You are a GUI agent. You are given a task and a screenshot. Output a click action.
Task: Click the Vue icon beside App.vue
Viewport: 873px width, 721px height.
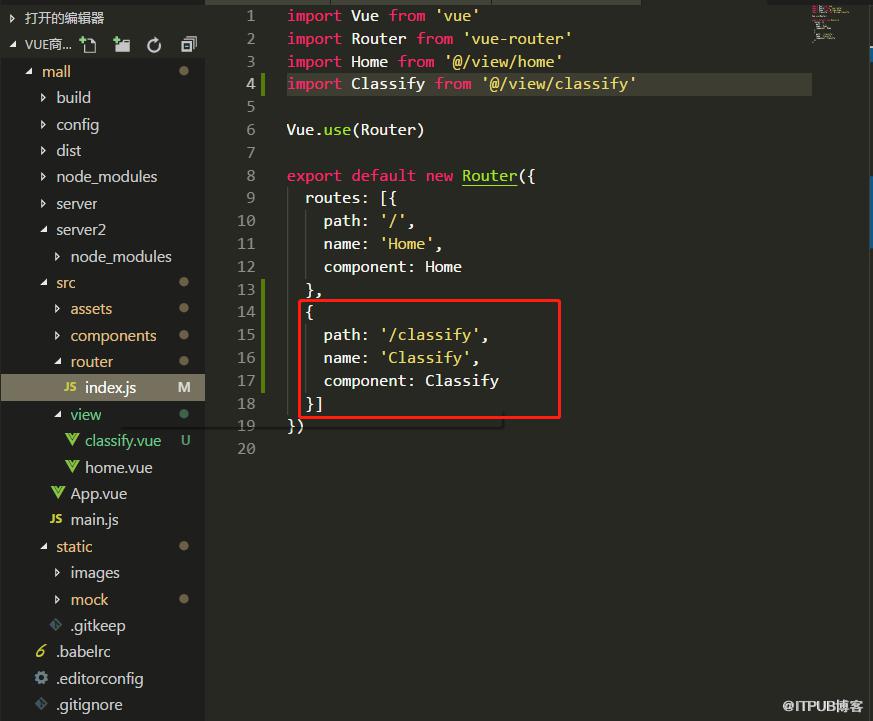(x=58, y=493)
